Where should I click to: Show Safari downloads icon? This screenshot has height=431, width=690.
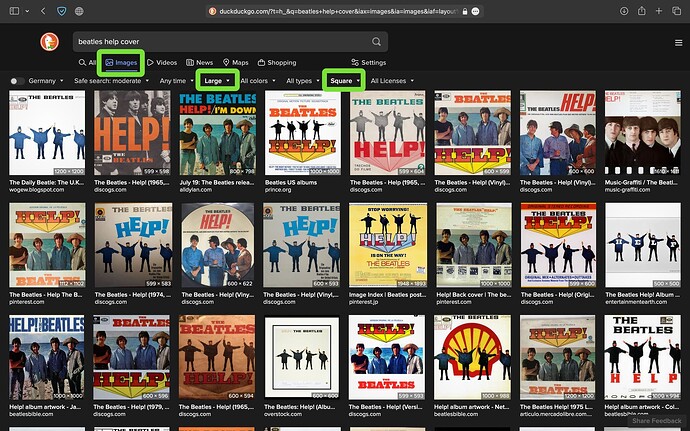click(624, 11)
